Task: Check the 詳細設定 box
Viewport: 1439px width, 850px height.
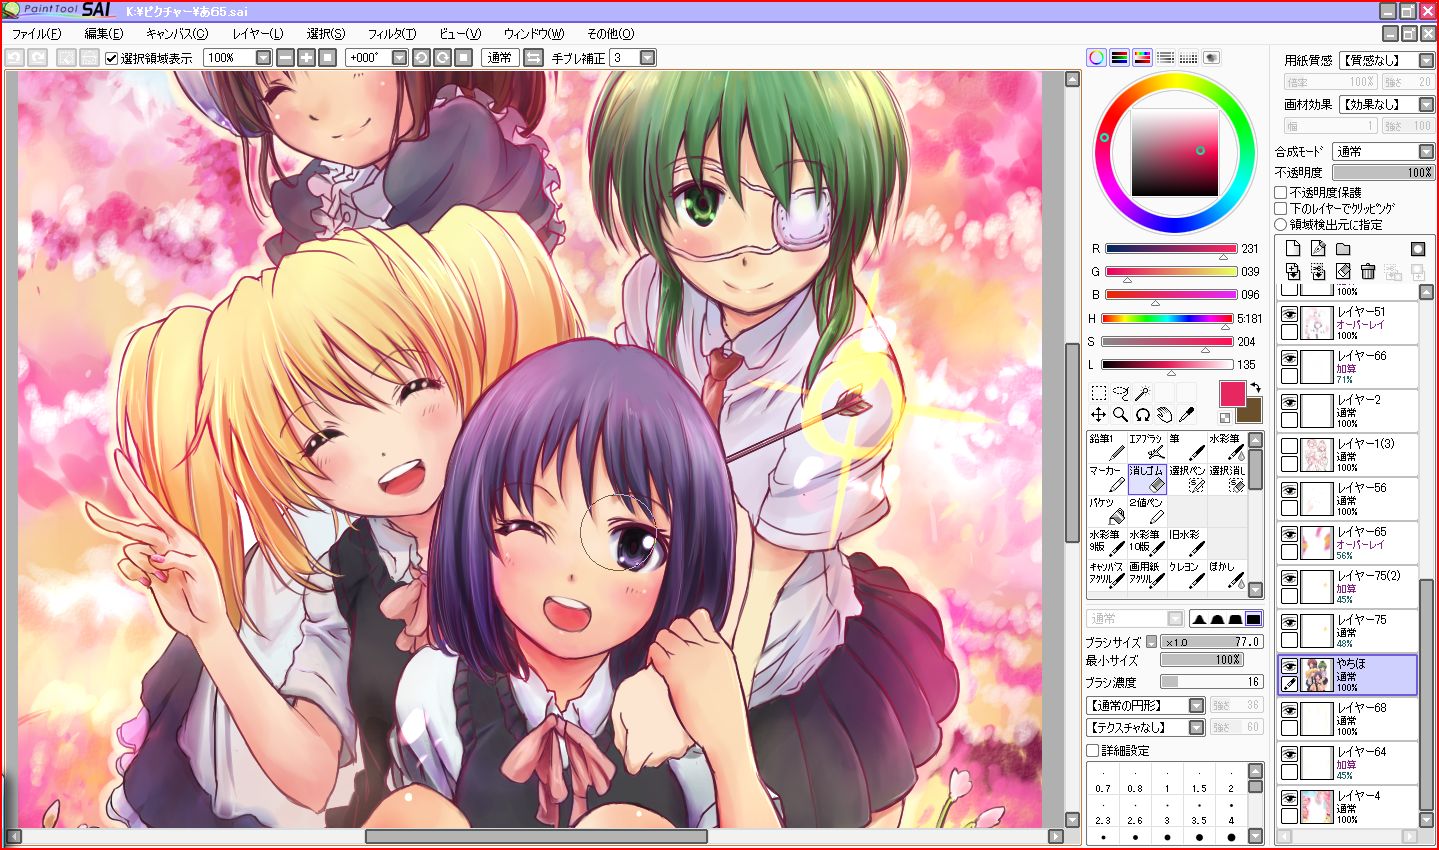Action: point(1093,750)
